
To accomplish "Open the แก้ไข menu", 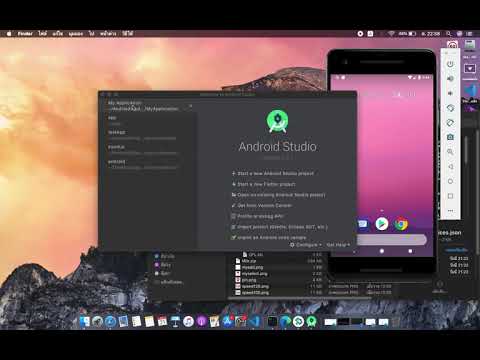I will (58, 34).
